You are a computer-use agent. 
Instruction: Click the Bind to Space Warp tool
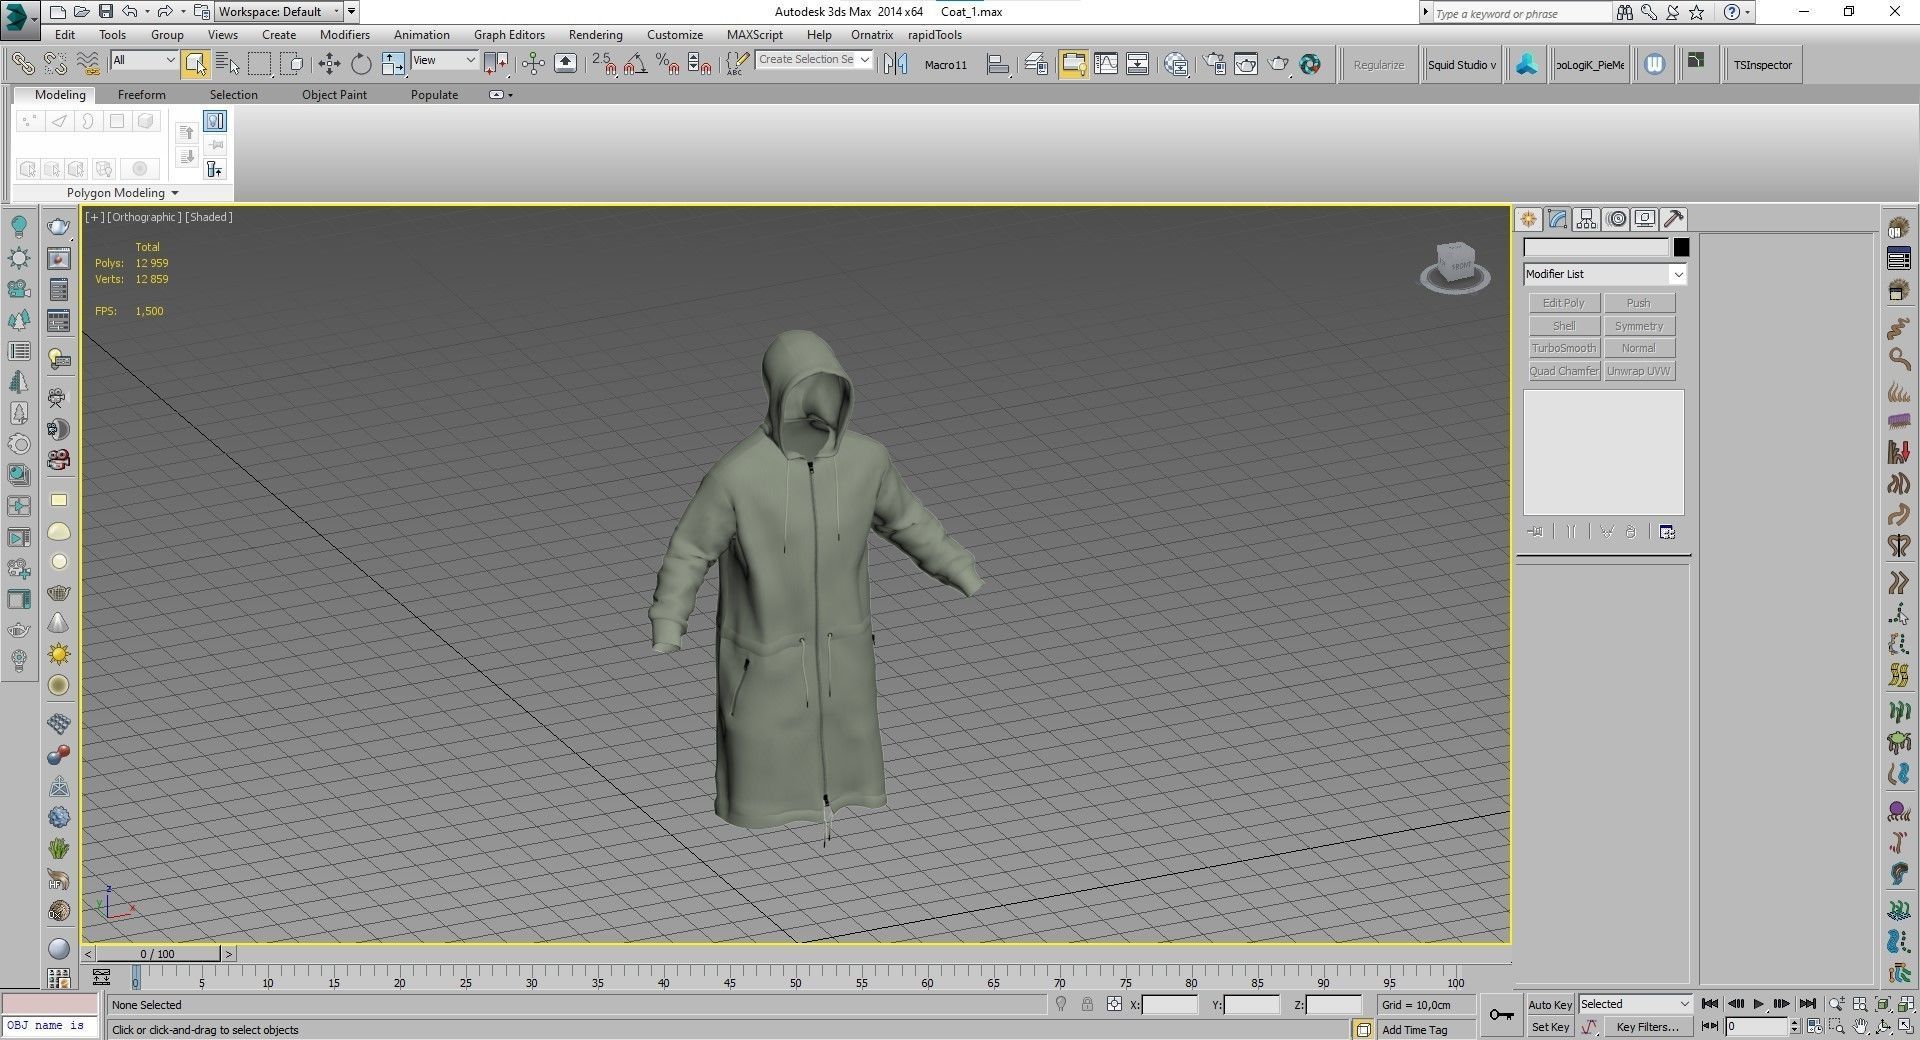point(88,64)
